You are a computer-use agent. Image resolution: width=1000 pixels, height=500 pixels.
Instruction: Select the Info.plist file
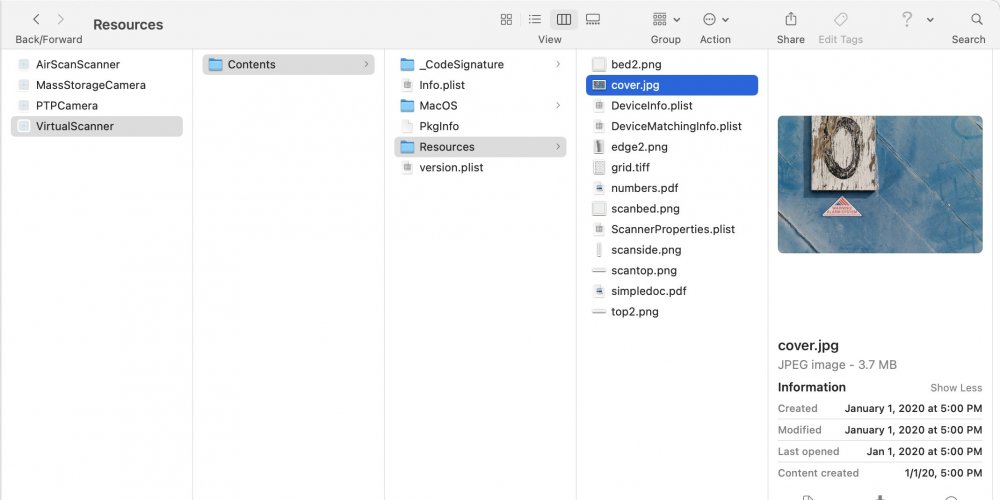pos(442,85)
